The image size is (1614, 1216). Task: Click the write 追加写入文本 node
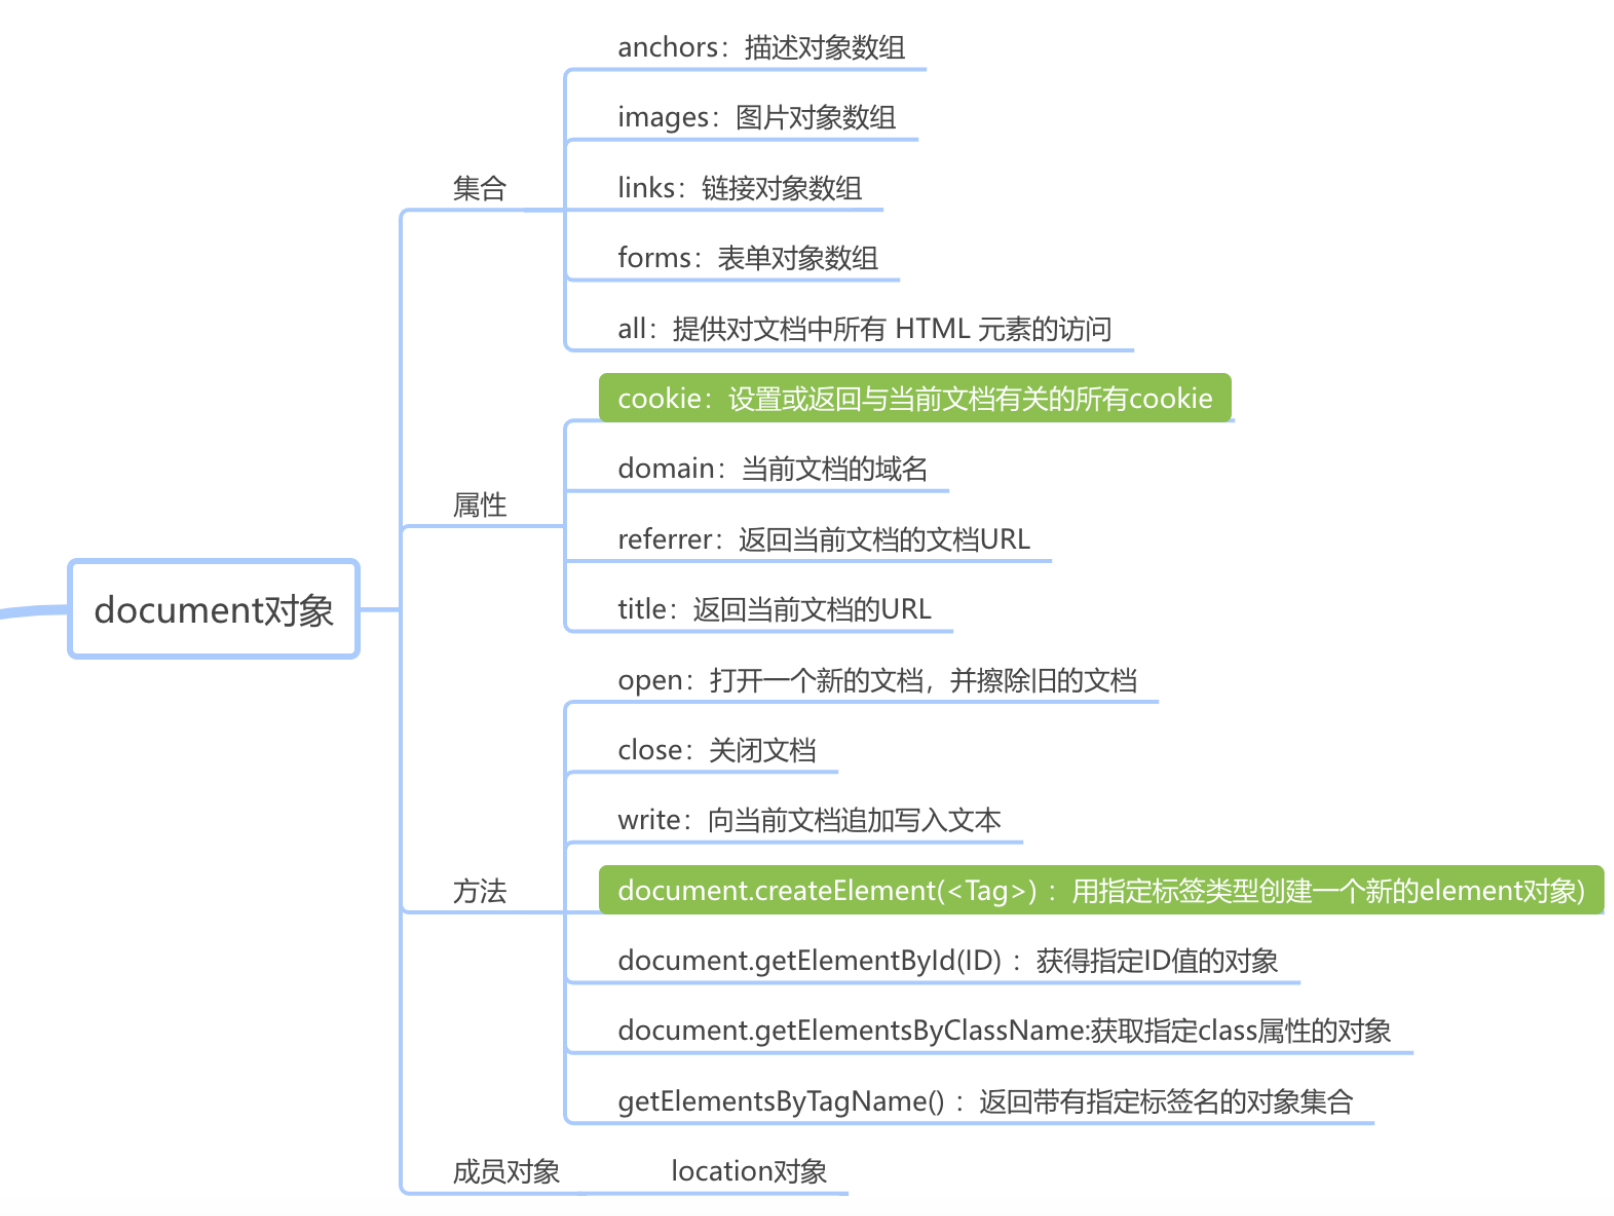click(x=808, y=821)
